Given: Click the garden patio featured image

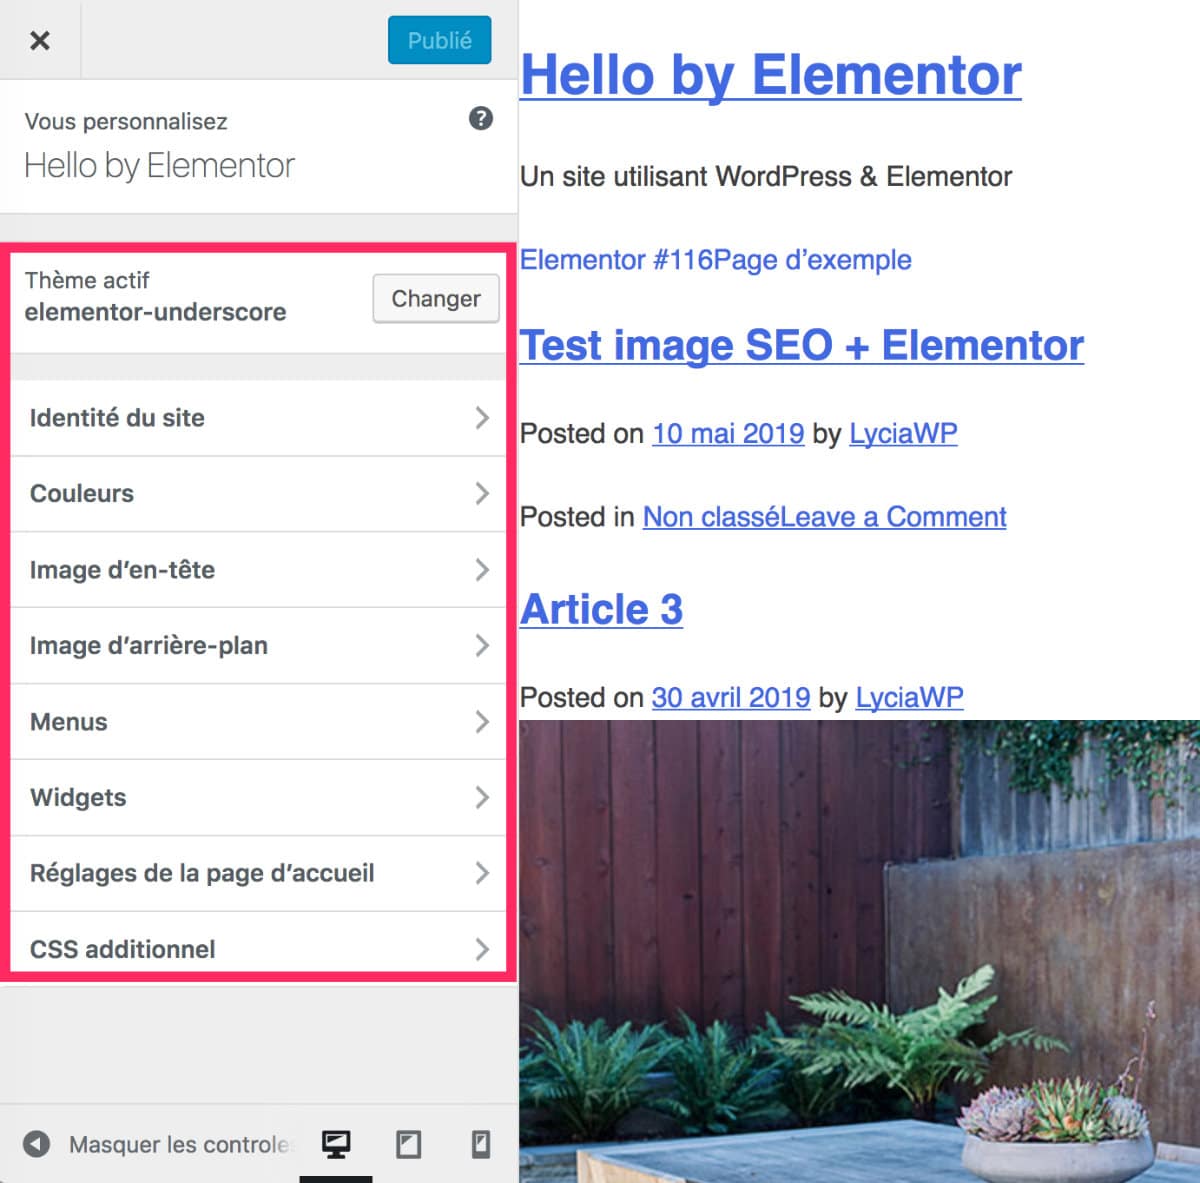Looking at the screenshot, I should click(859, 950).
